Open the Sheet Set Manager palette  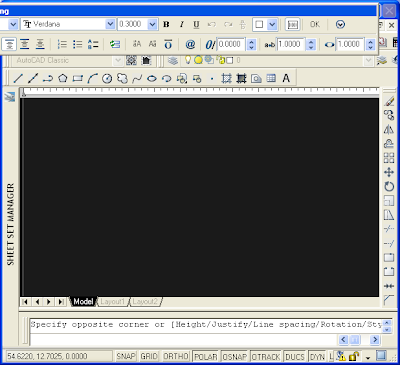point(11,224)
